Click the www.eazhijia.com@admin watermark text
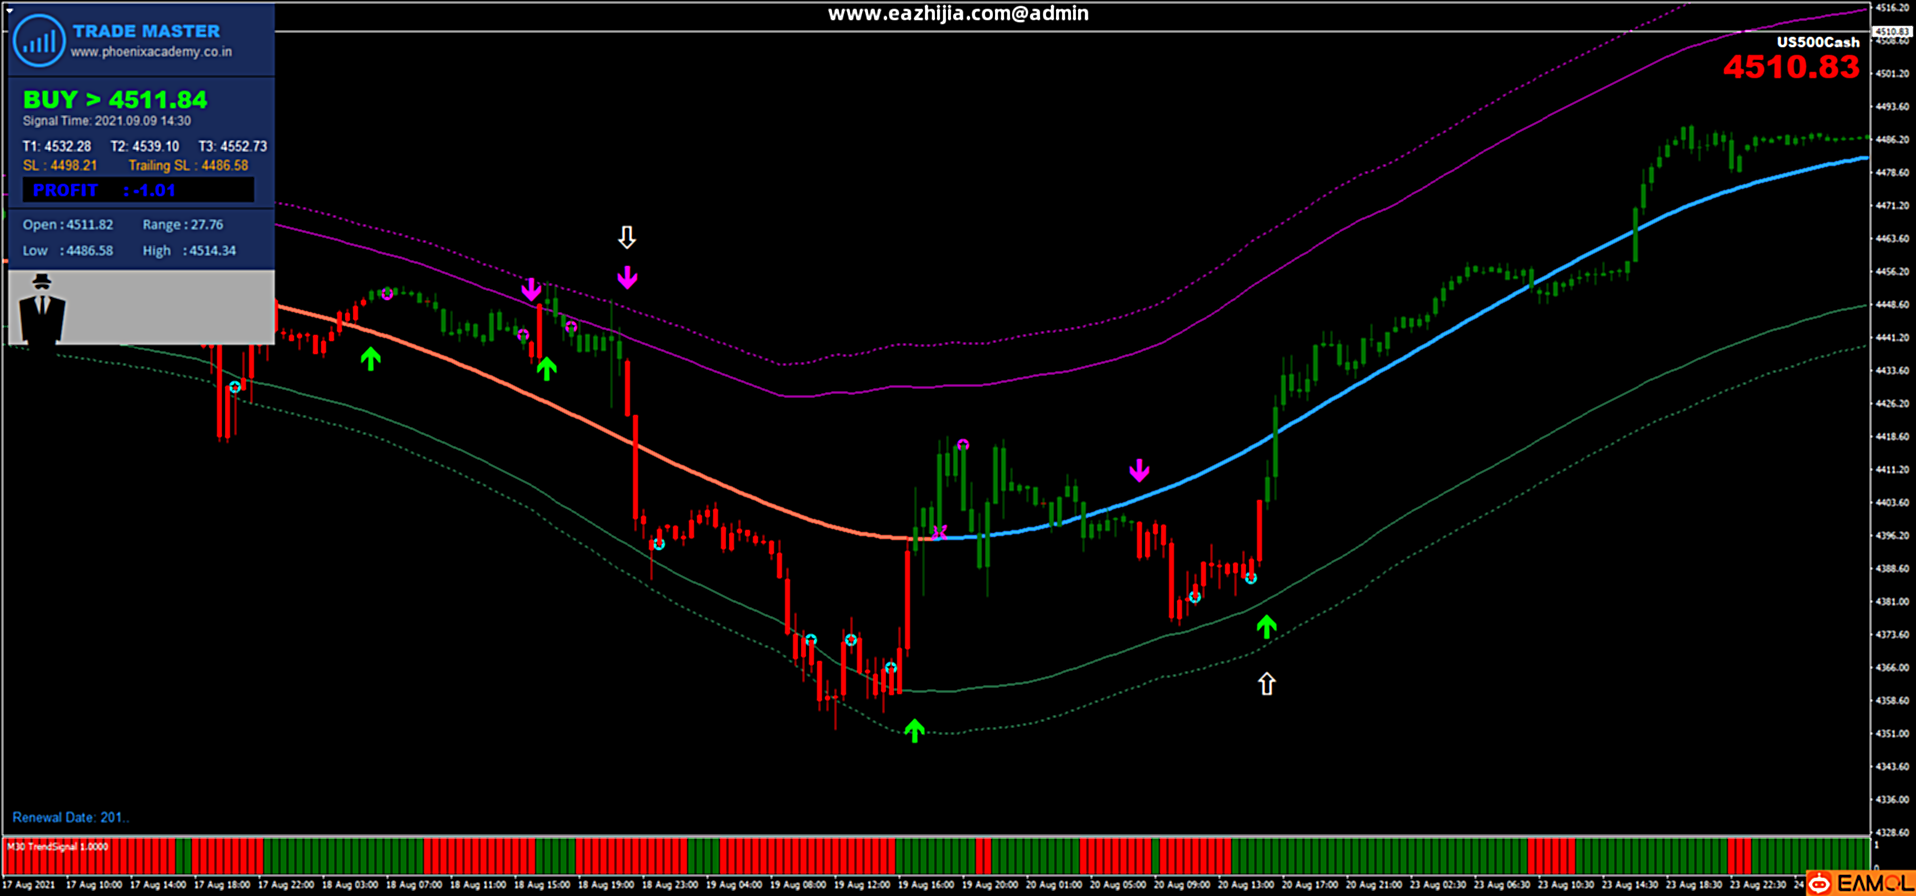Viewport: 1916px width, 896px height. [957, 14]
